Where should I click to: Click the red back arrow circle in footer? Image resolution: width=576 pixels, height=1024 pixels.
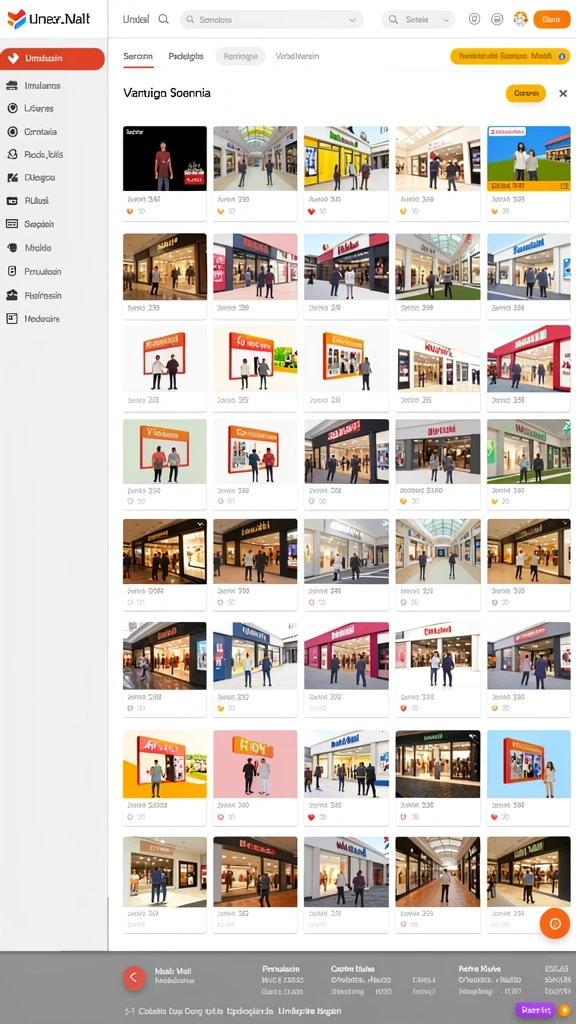pyautogui.click(x=134, y=977)
